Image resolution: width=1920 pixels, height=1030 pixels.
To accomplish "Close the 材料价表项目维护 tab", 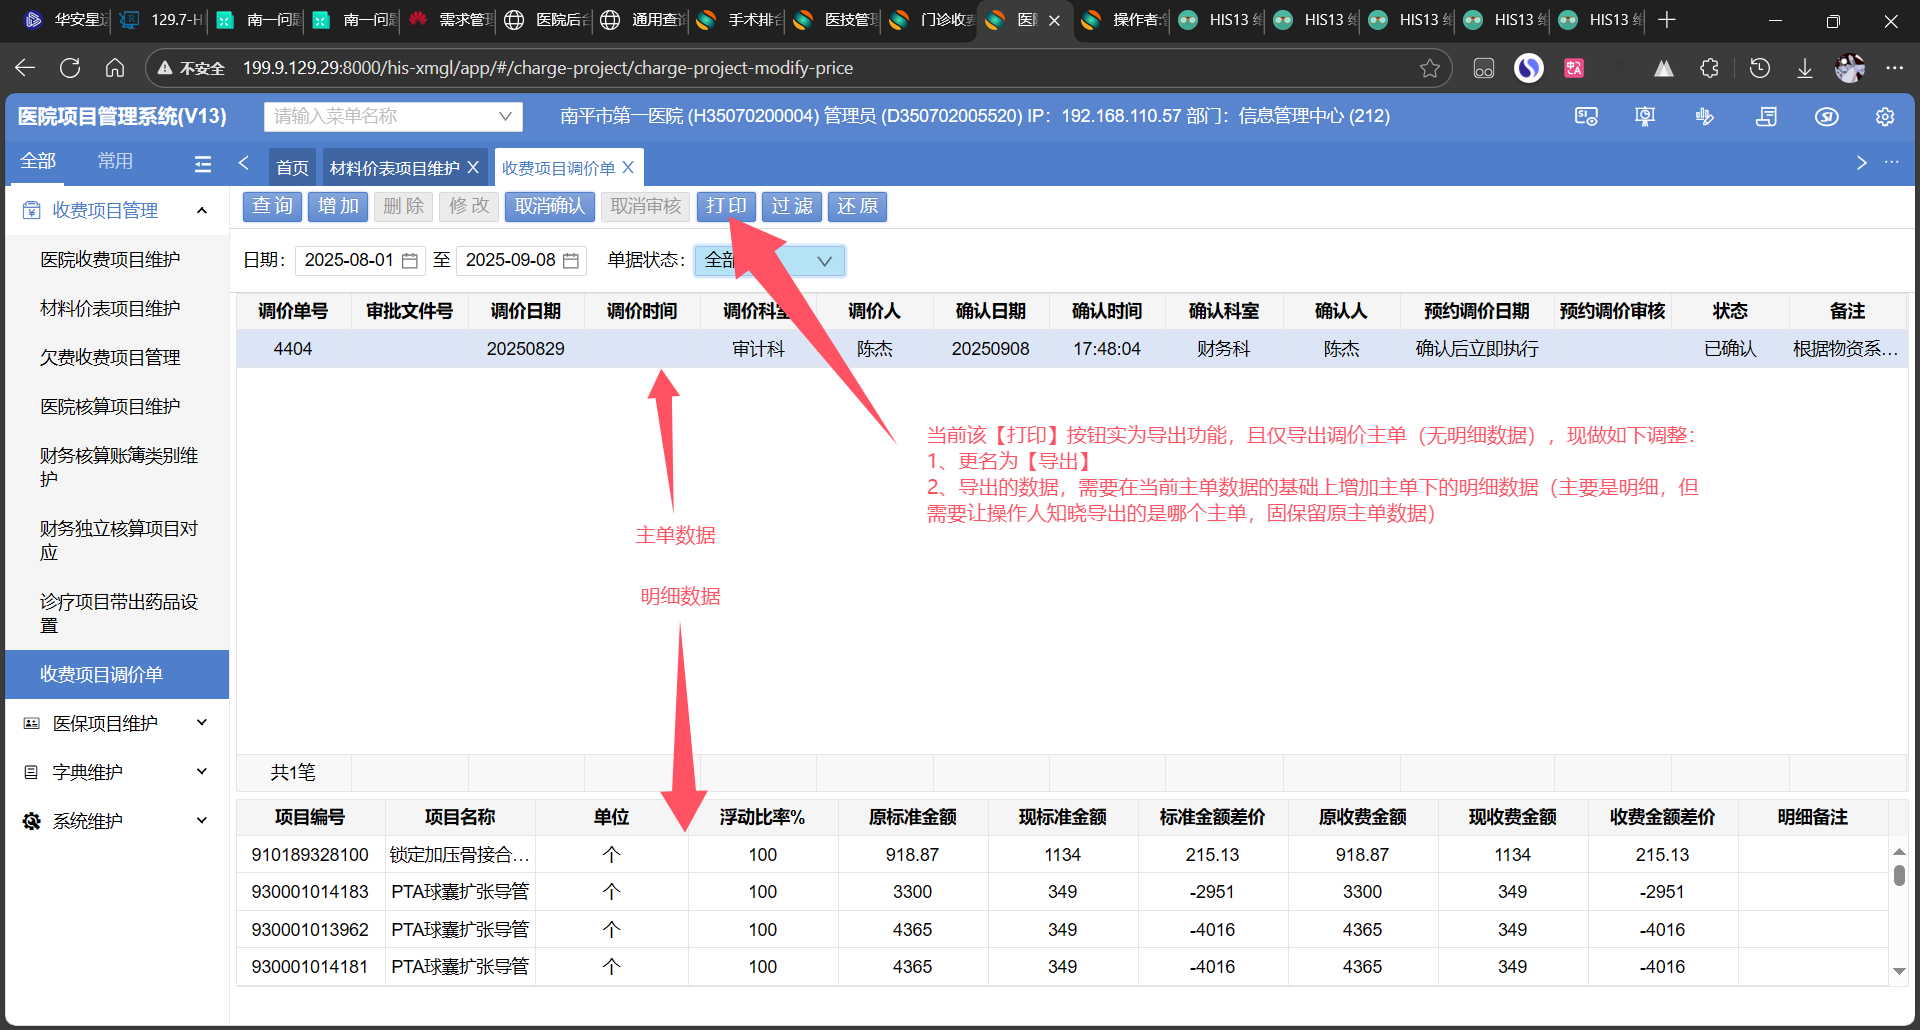I will pyautogui.click(x=474, y=167).
